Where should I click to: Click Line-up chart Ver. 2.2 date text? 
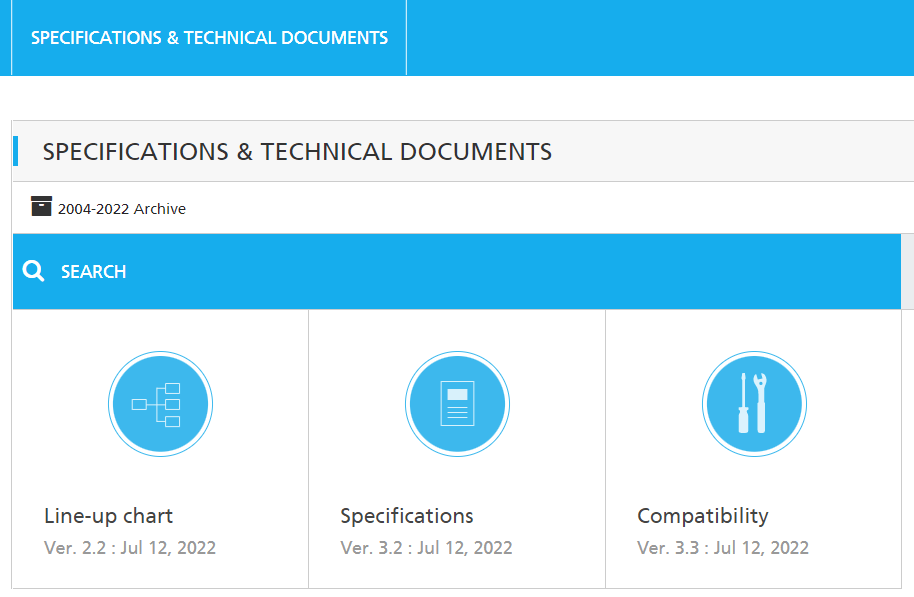coord(130,548)
